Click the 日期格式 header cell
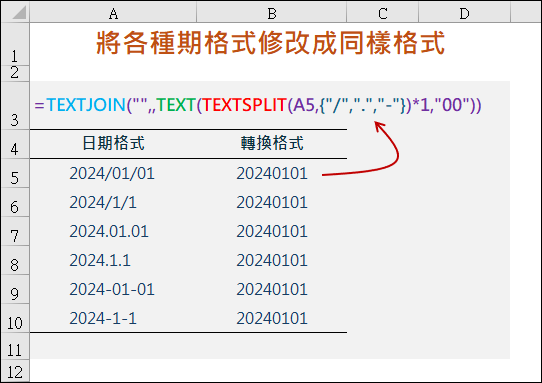Viewport: 542px width, 383px height. 113,143
